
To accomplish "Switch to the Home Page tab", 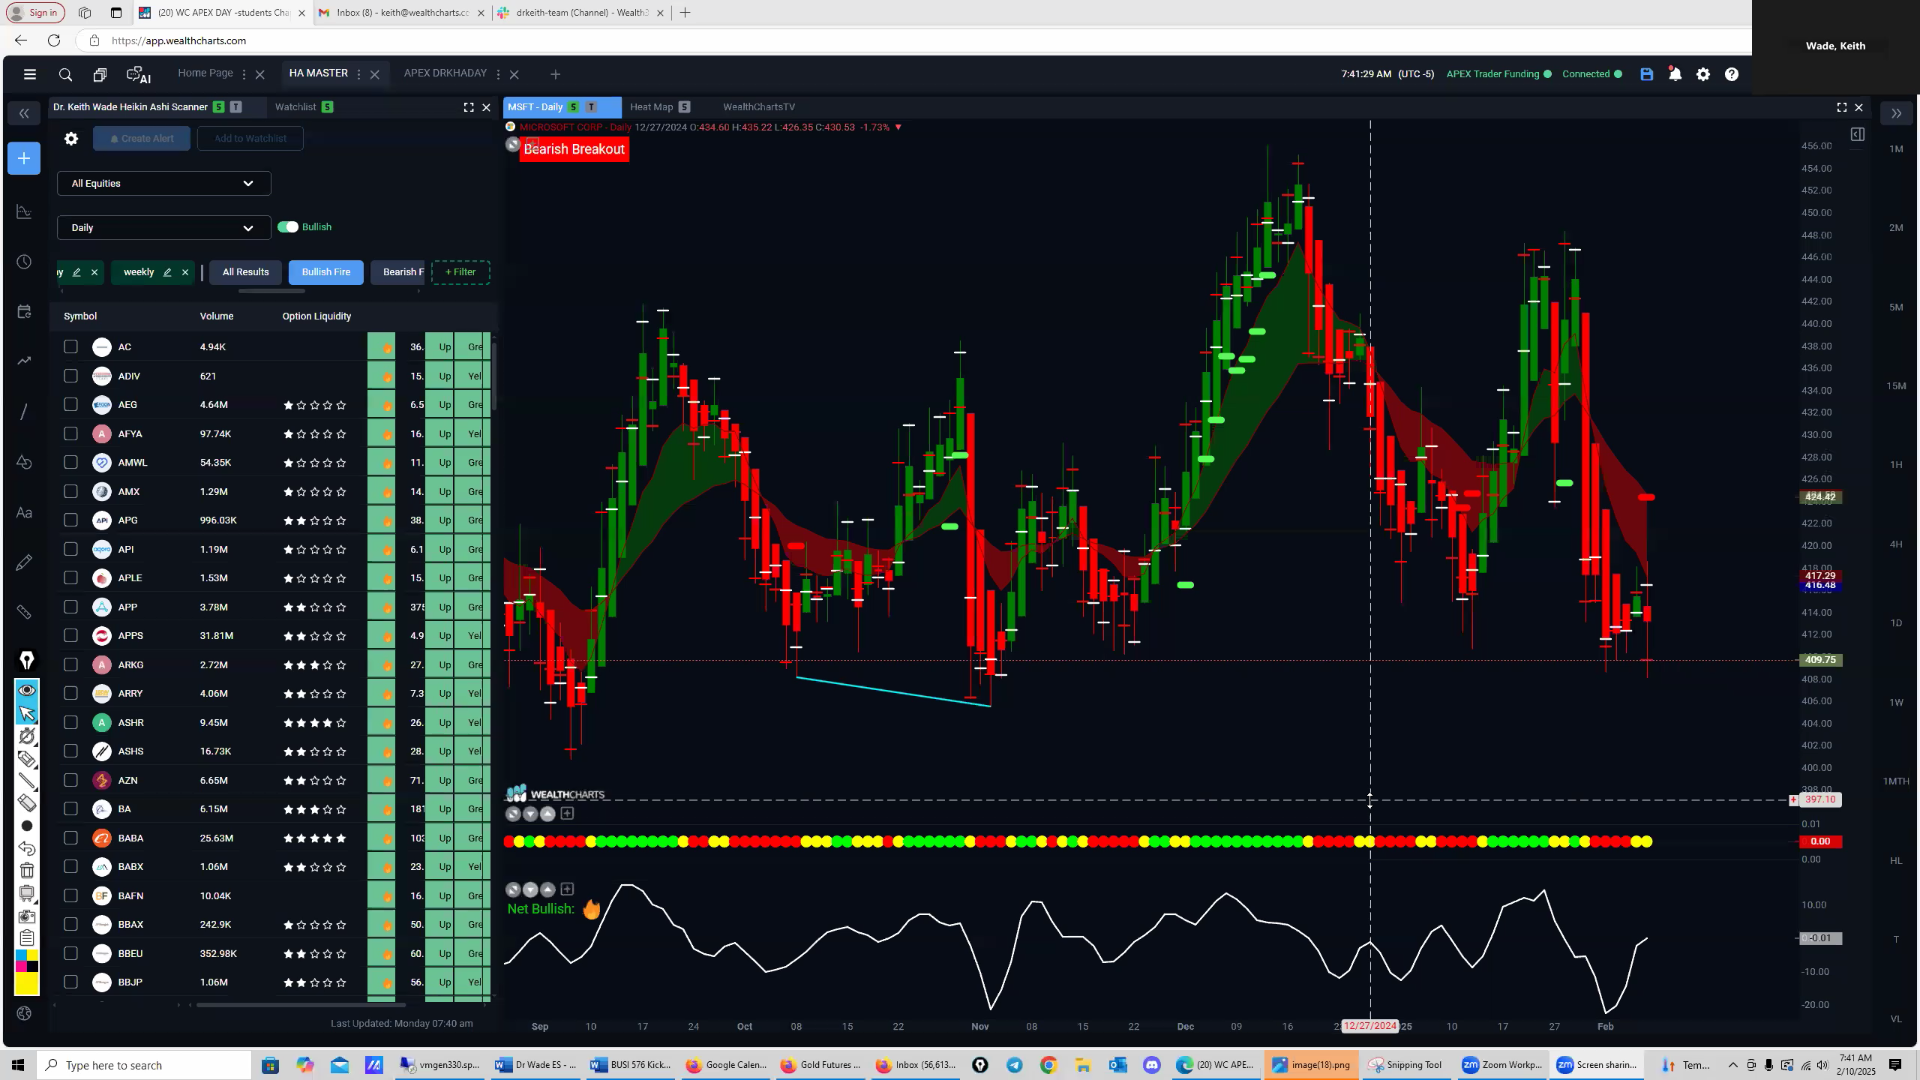I will click(205, 73).
